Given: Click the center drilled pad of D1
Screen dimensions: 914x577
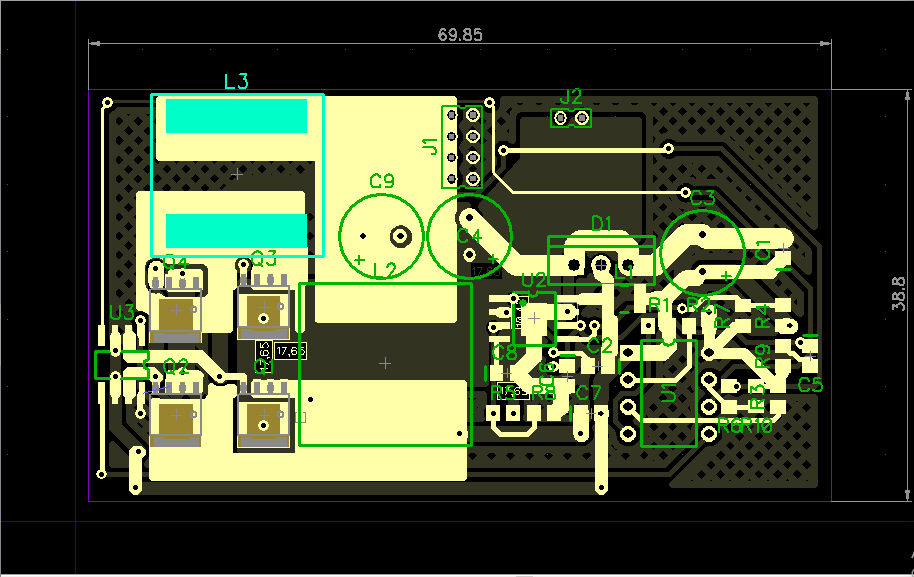Looking at the screenshot, I should (x=602, y=265).
